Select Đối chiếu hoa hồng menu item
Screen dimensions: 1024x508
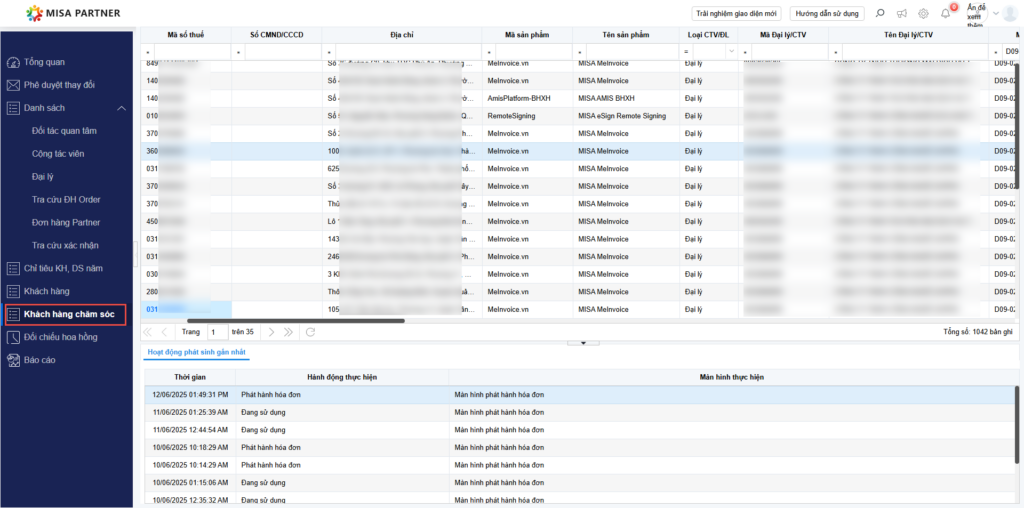click(x=60, y=337)
